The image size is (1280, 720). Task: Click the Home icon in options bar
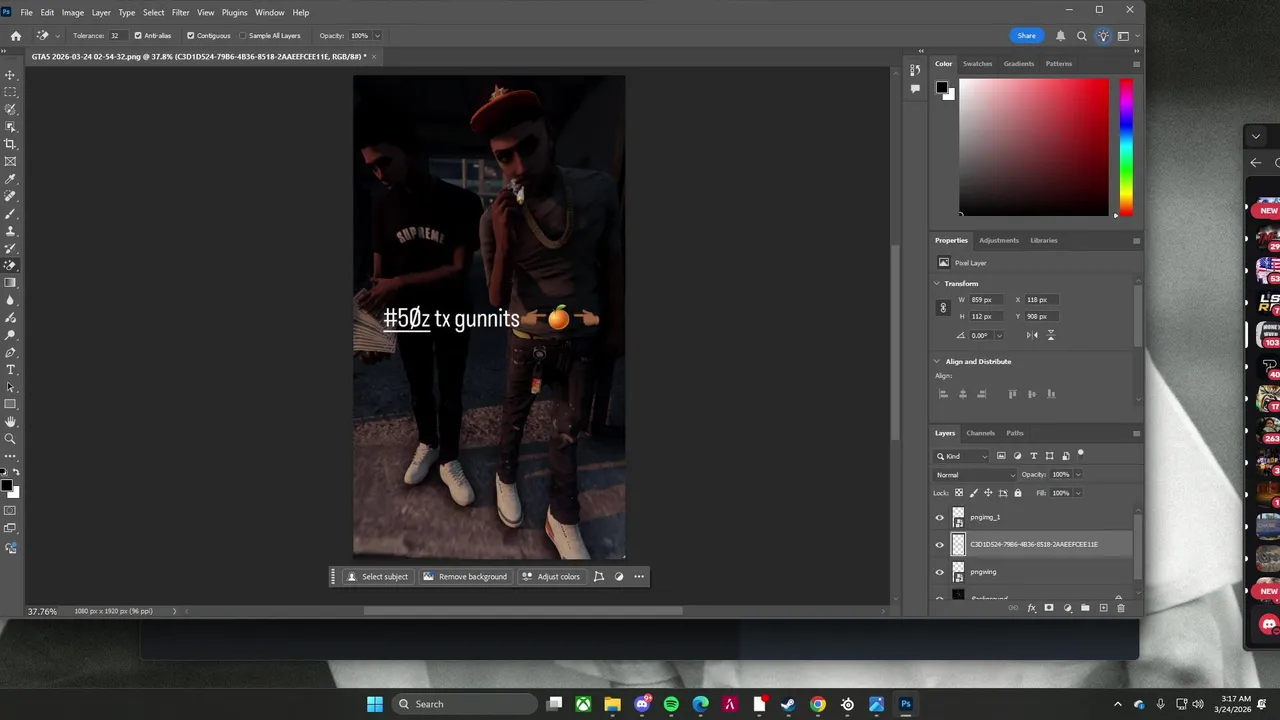tap(16, 35)
